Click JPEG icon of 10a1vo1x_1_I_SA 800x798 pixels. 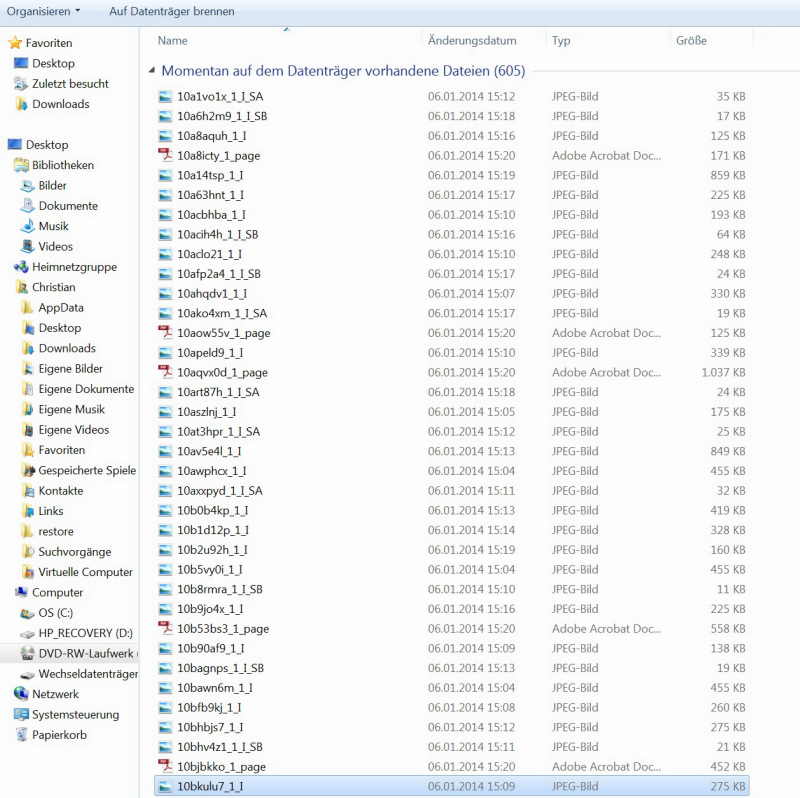tap(166, 97)
